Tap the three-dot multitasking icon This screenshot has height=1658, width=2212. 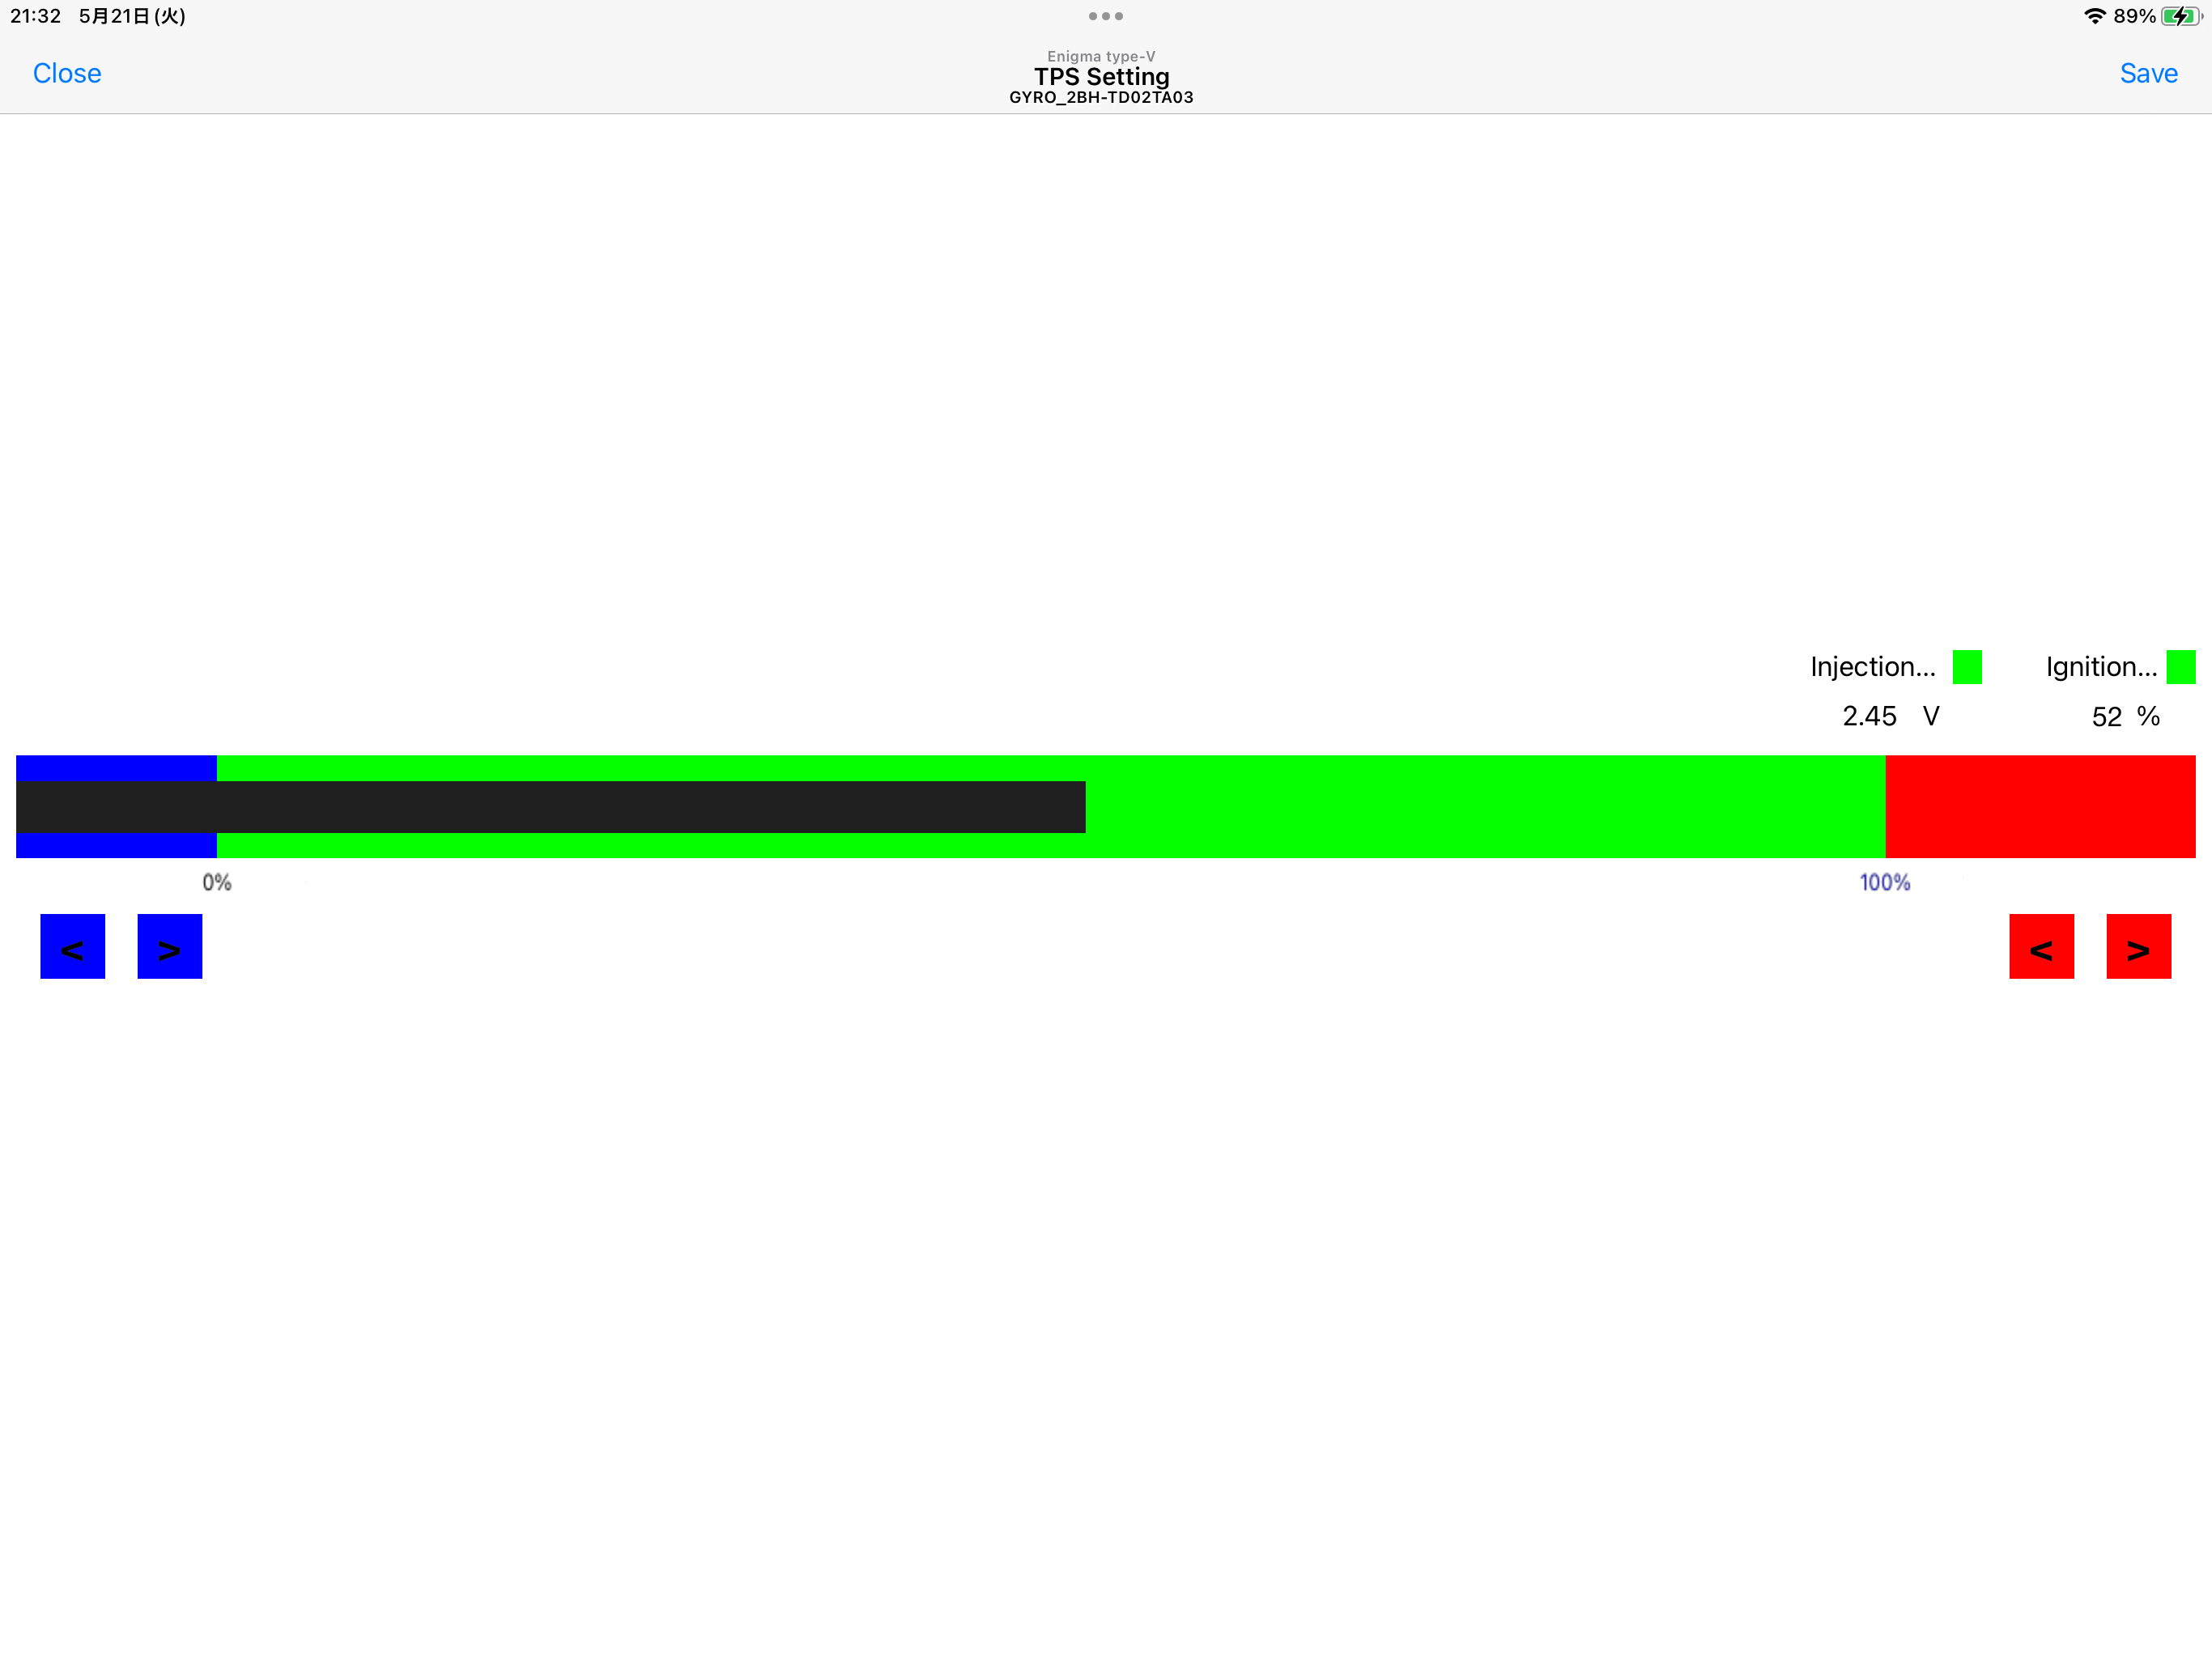click(1105, 16)
